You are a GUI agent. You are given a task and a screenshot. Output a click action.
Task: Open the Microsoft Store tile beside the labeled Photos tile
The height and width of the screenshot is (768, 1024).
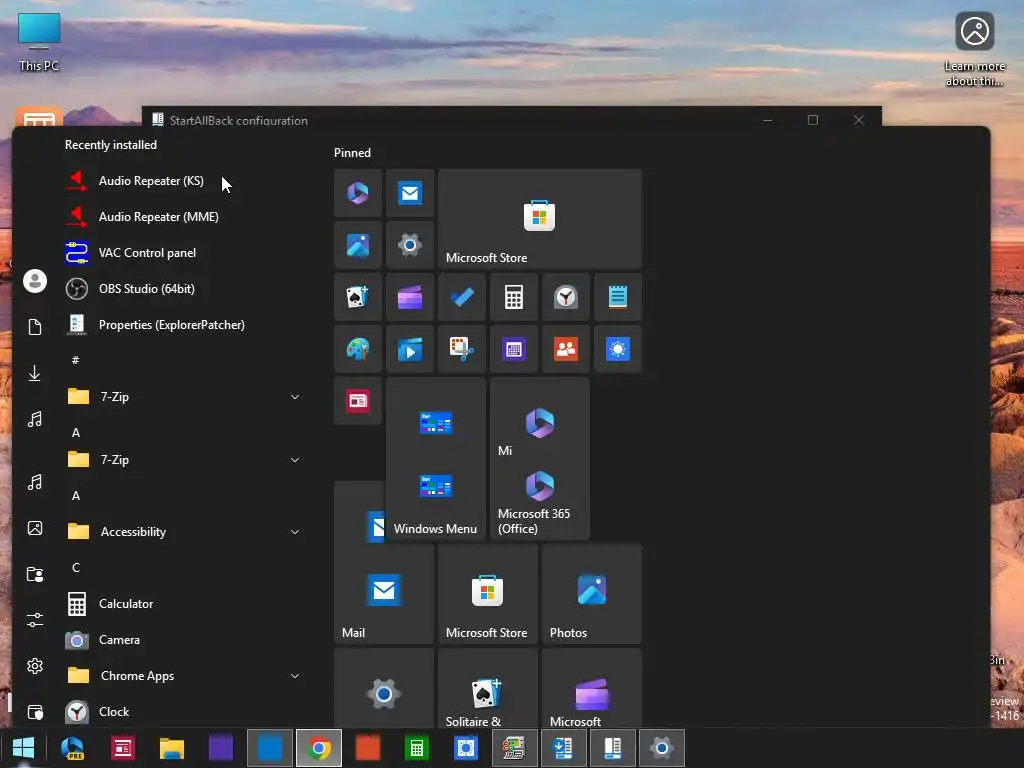click(x=488, y=594)
